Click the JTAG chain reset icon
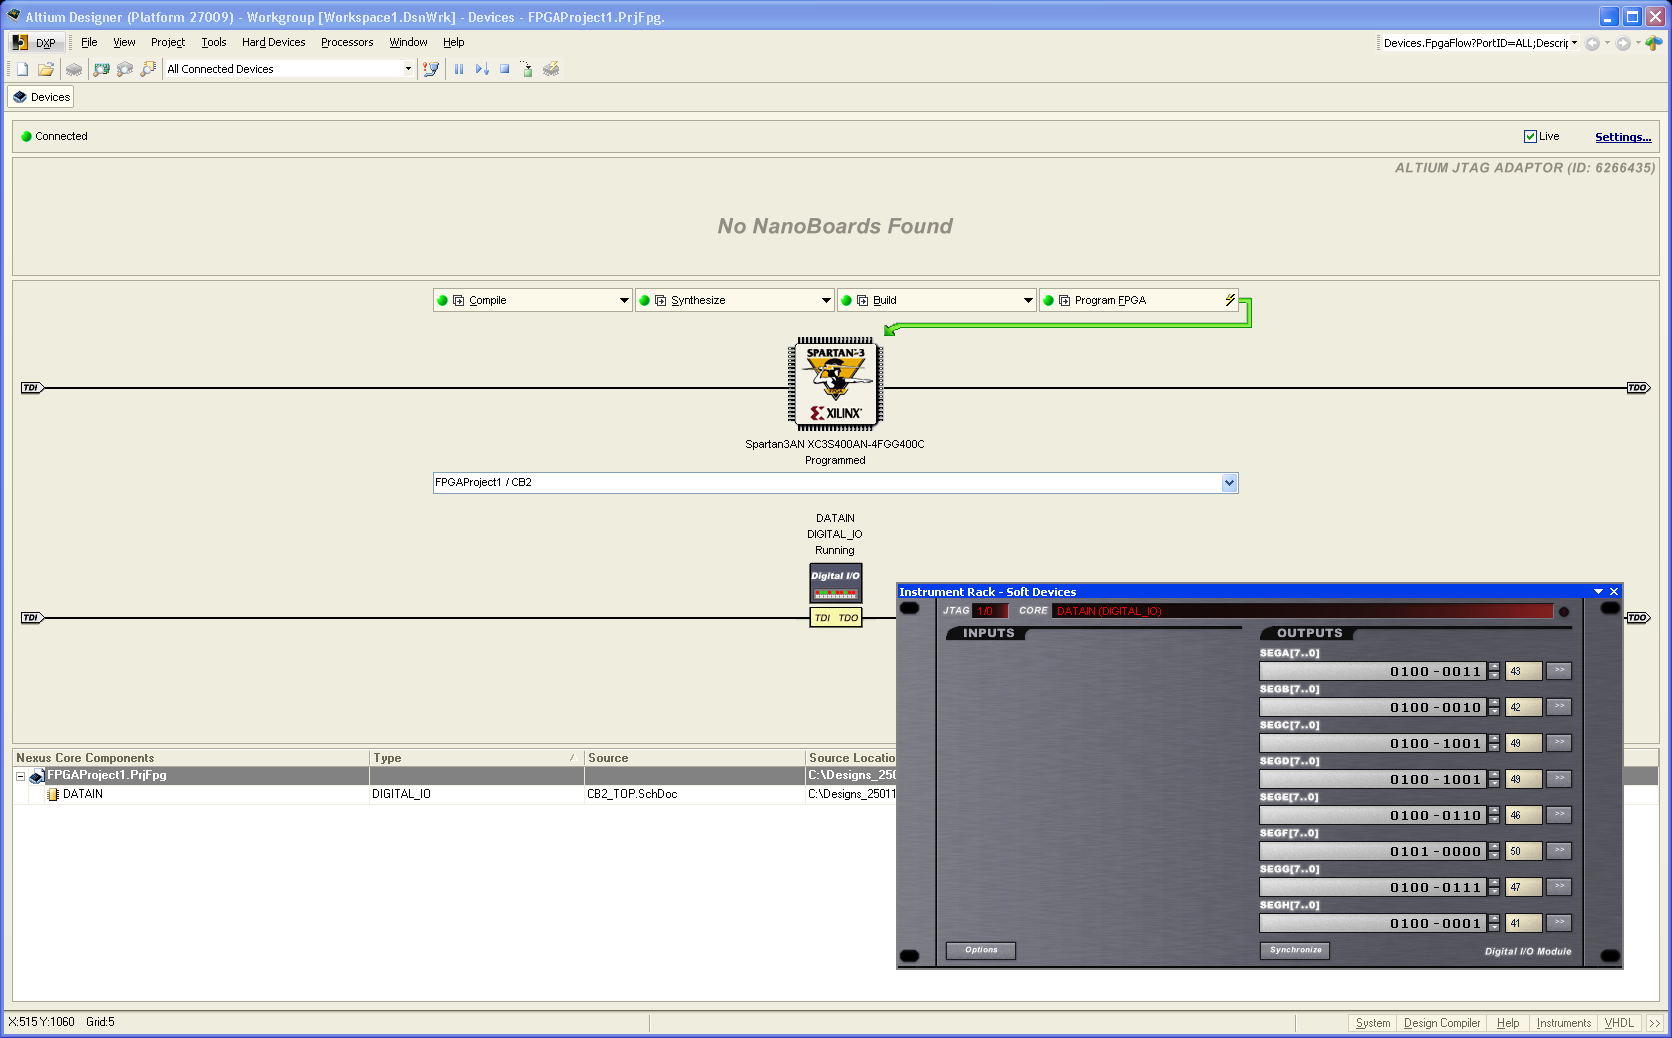 (x=431, y=69)
